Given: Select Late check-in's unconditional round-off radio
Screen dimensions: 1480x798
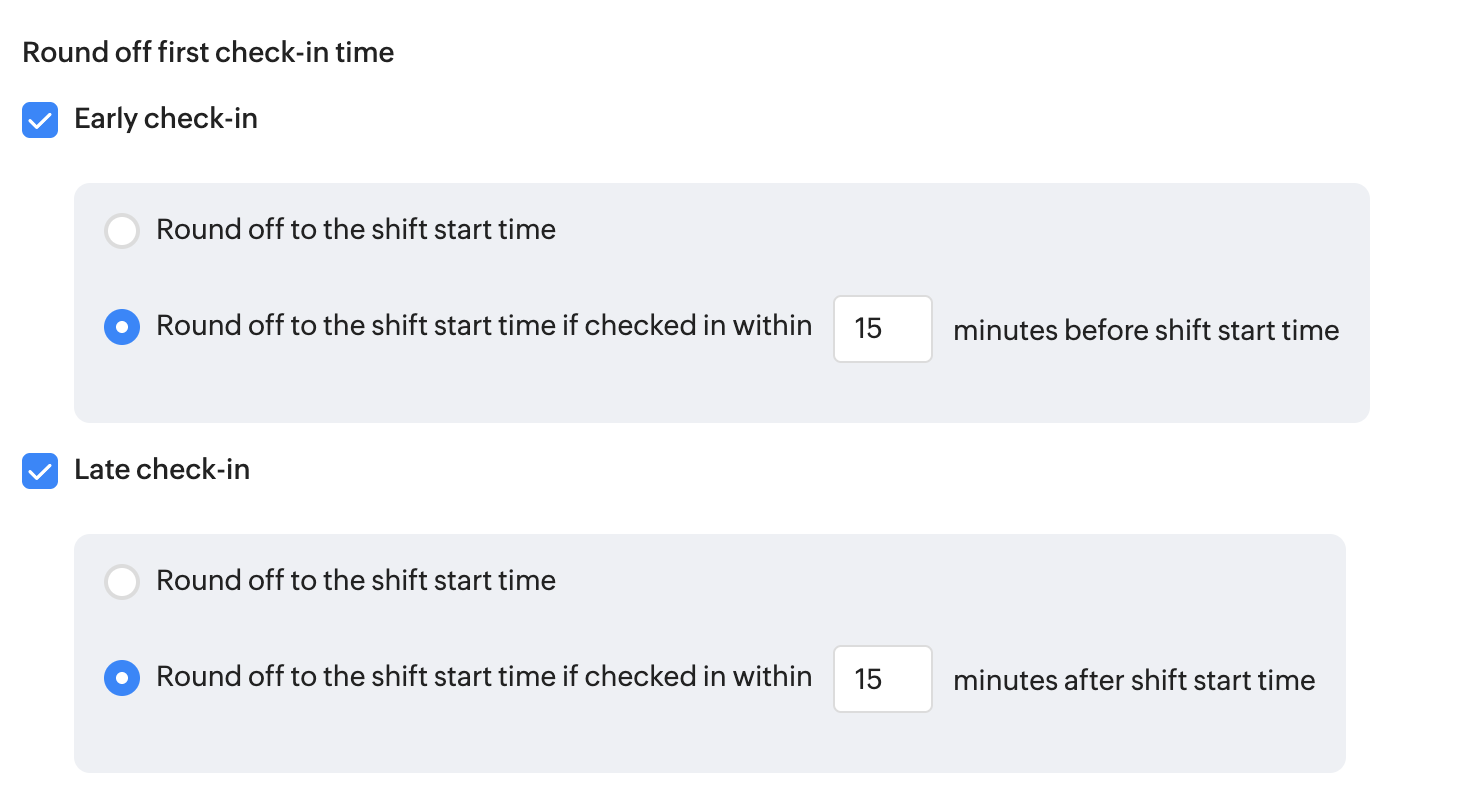Looking at the screenshot, I should (x=122, y=582).
